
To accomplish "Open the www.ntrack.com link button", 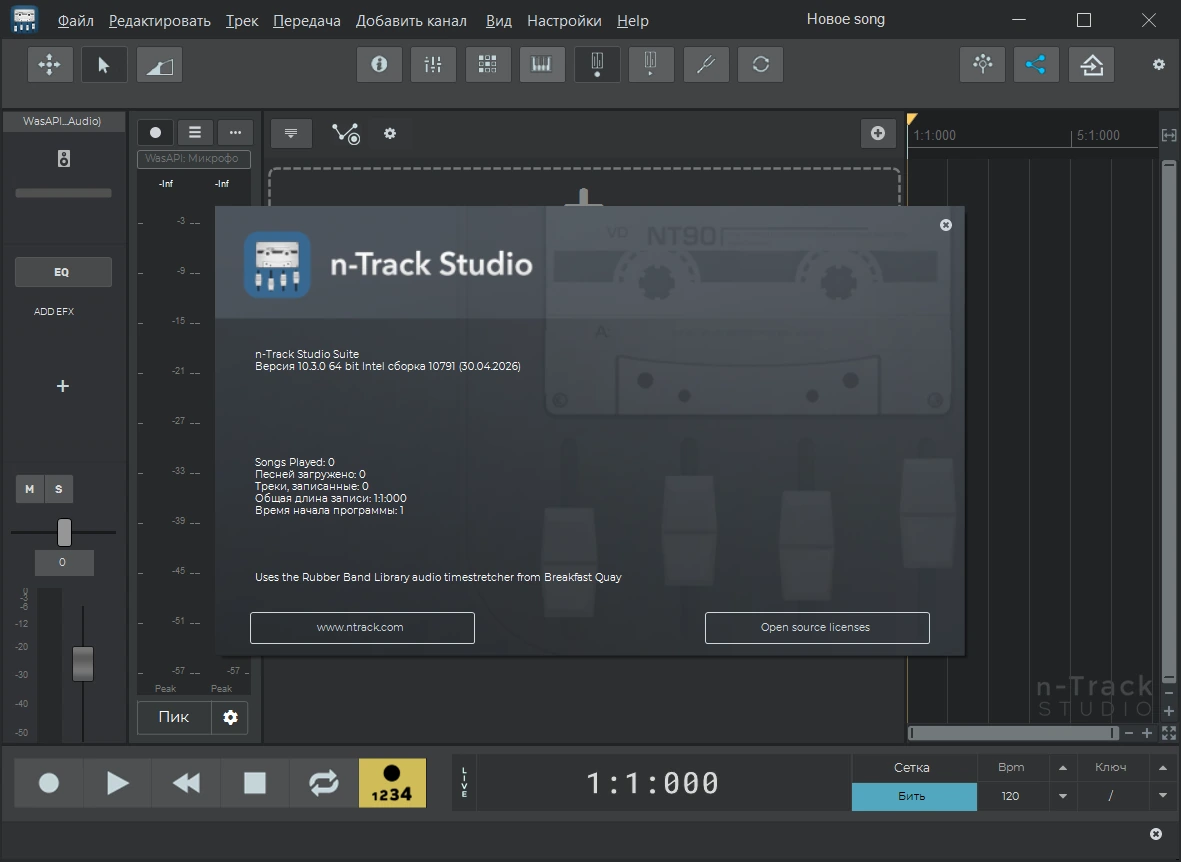I will pyautogui.click(x=362, y=628).
